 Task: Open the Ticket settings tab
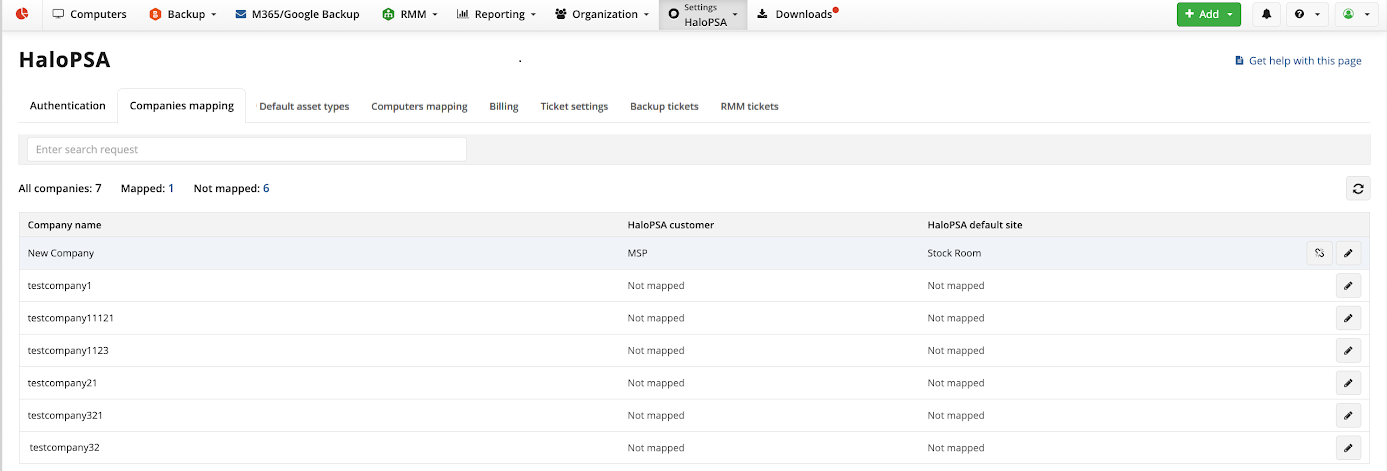tap(574, 106)
